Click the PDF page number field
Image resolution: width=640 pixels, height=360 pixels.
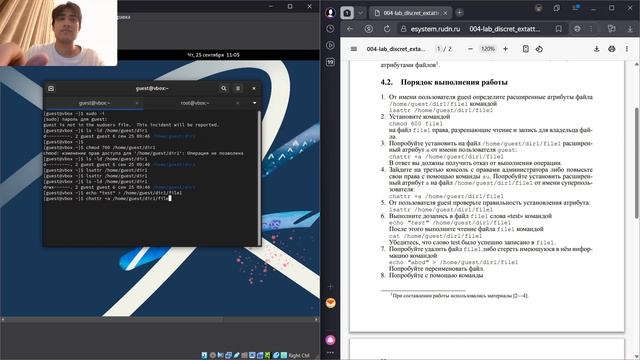pos(439,49)
